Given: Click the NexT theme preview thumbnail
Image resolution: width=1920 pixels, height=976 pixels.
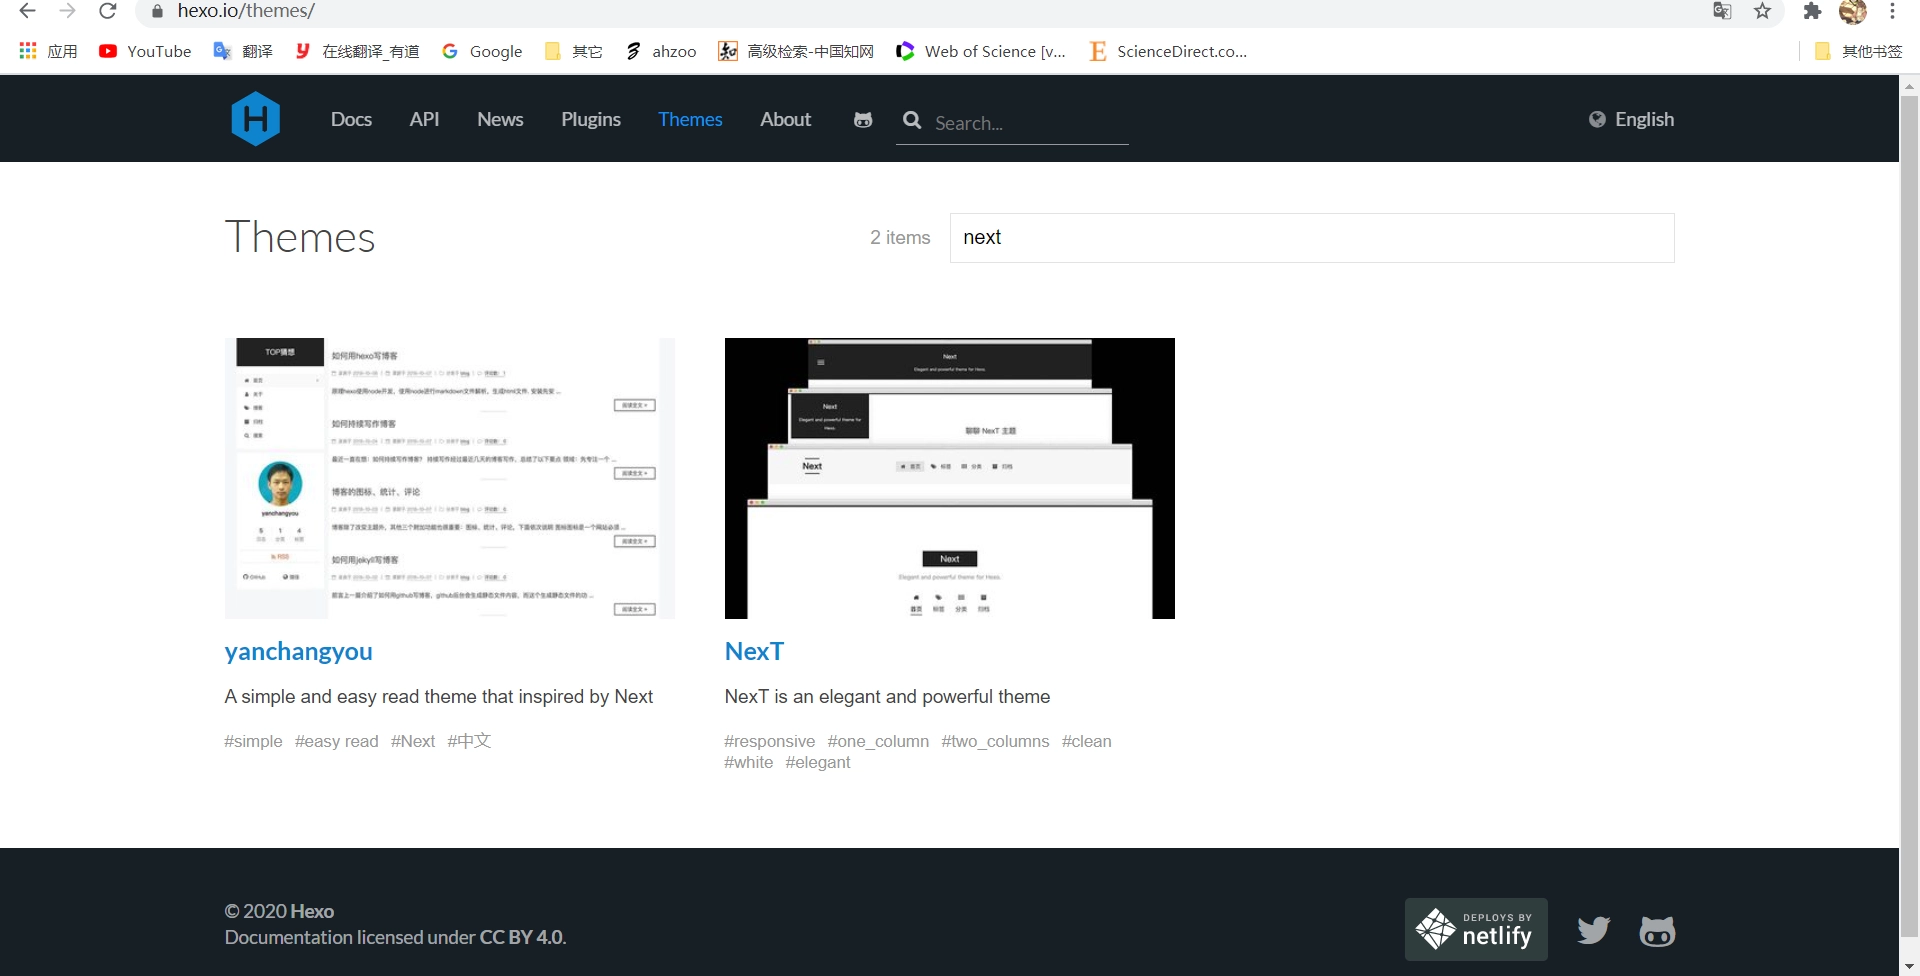Looking at the screenshot, I should pos(949,478).
